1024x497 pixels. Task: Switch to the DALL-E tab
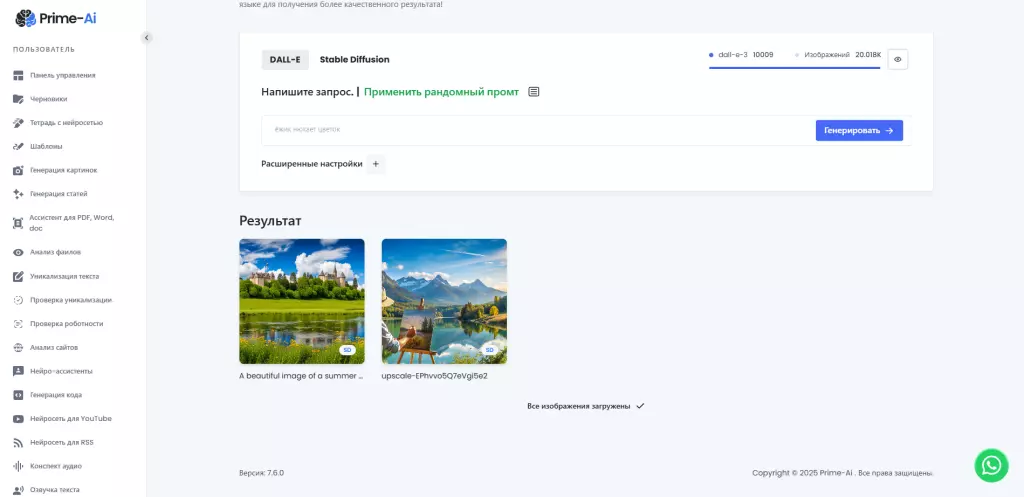click(x=285, y=59)
